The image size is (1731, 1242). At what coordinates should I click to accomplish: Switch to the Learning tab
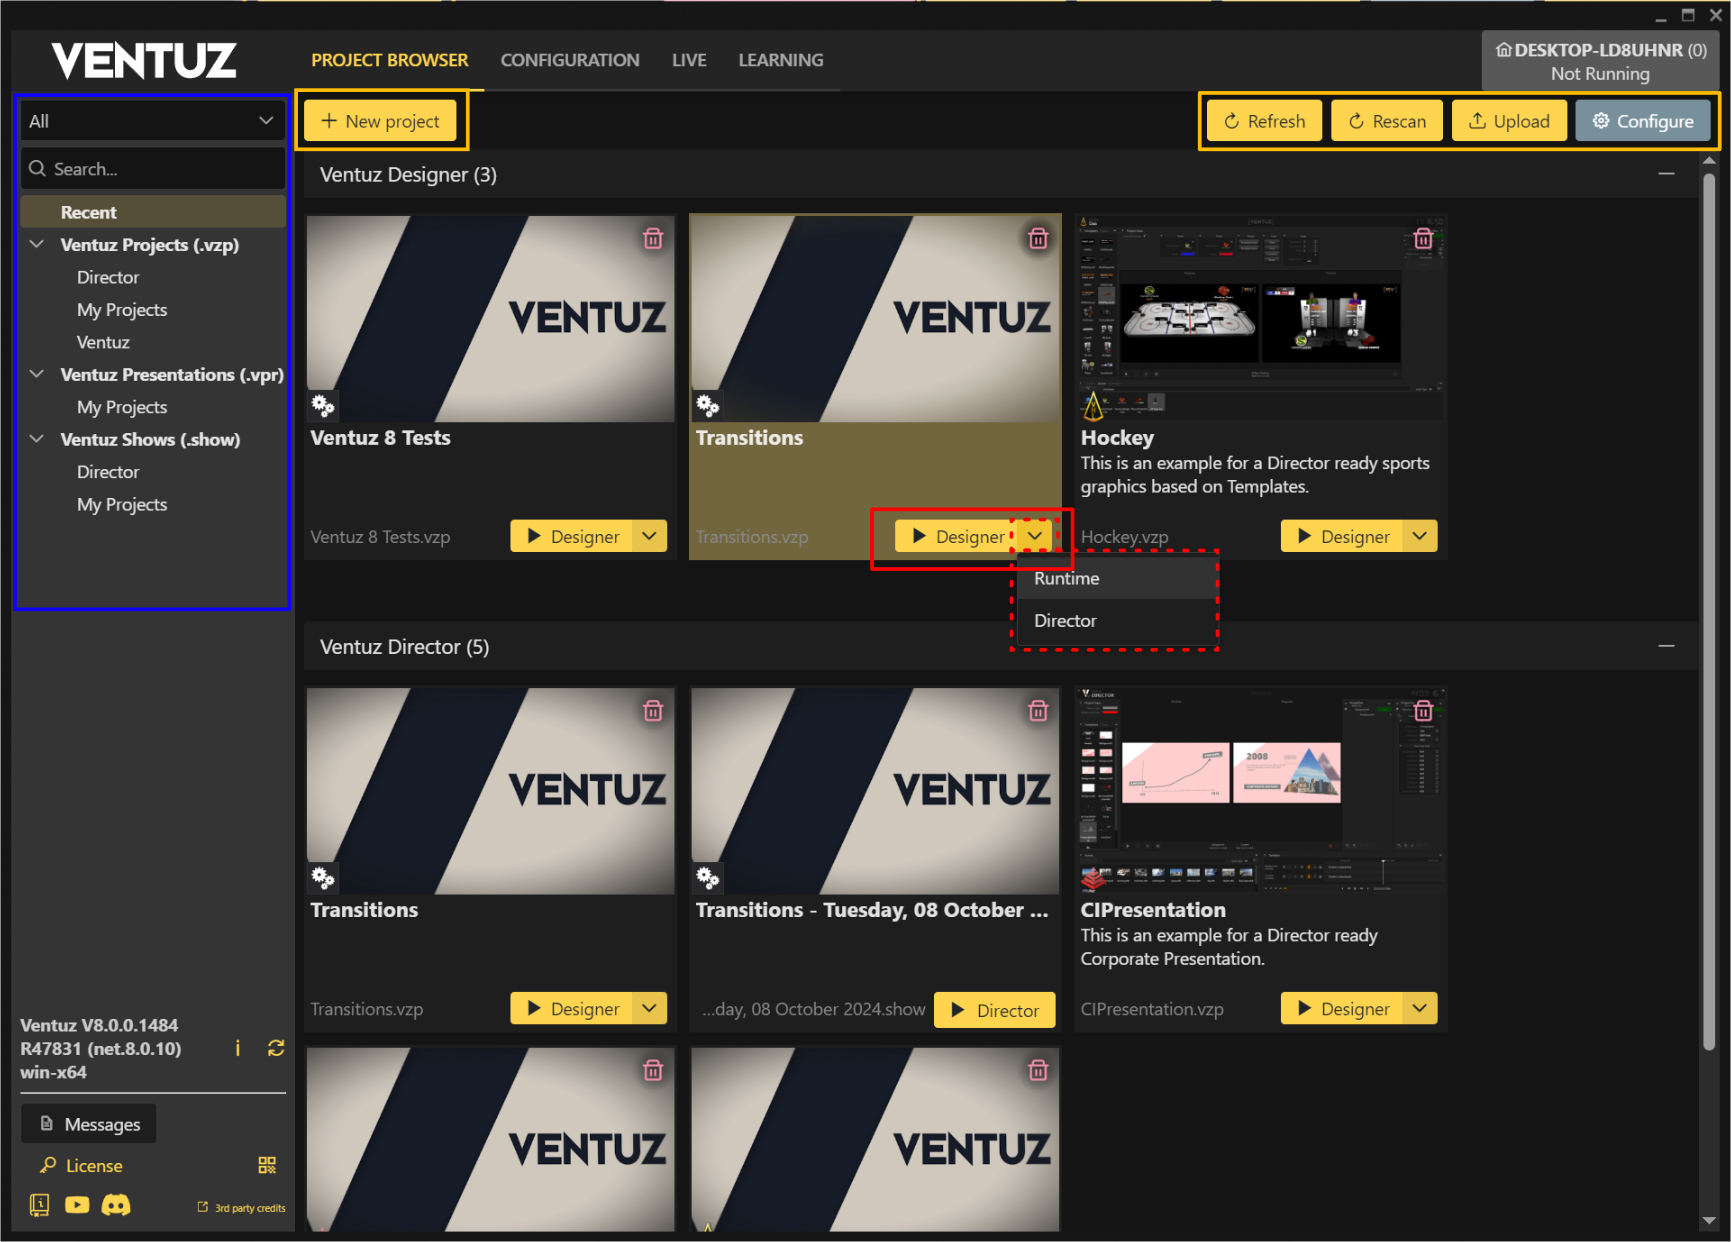[x=780, y=60]
